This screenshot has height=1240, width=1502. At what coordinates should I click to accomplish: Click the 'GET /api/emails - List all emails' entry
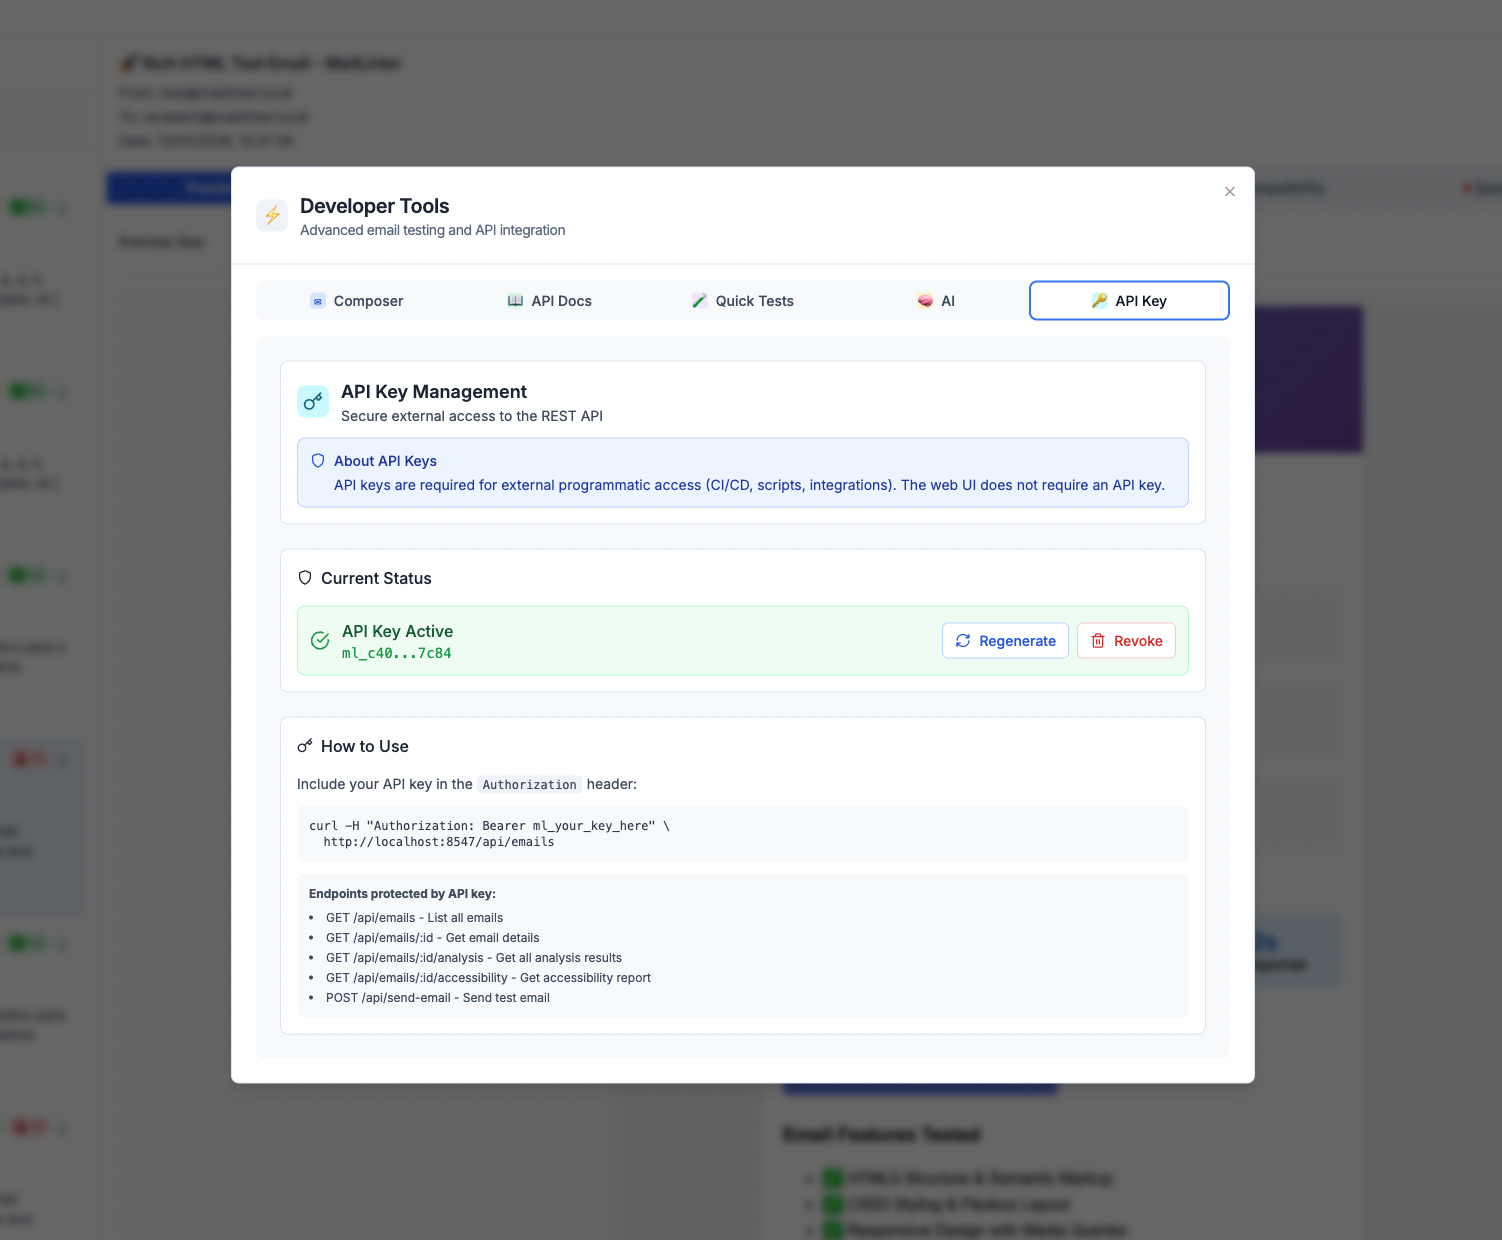pos(414,918)
